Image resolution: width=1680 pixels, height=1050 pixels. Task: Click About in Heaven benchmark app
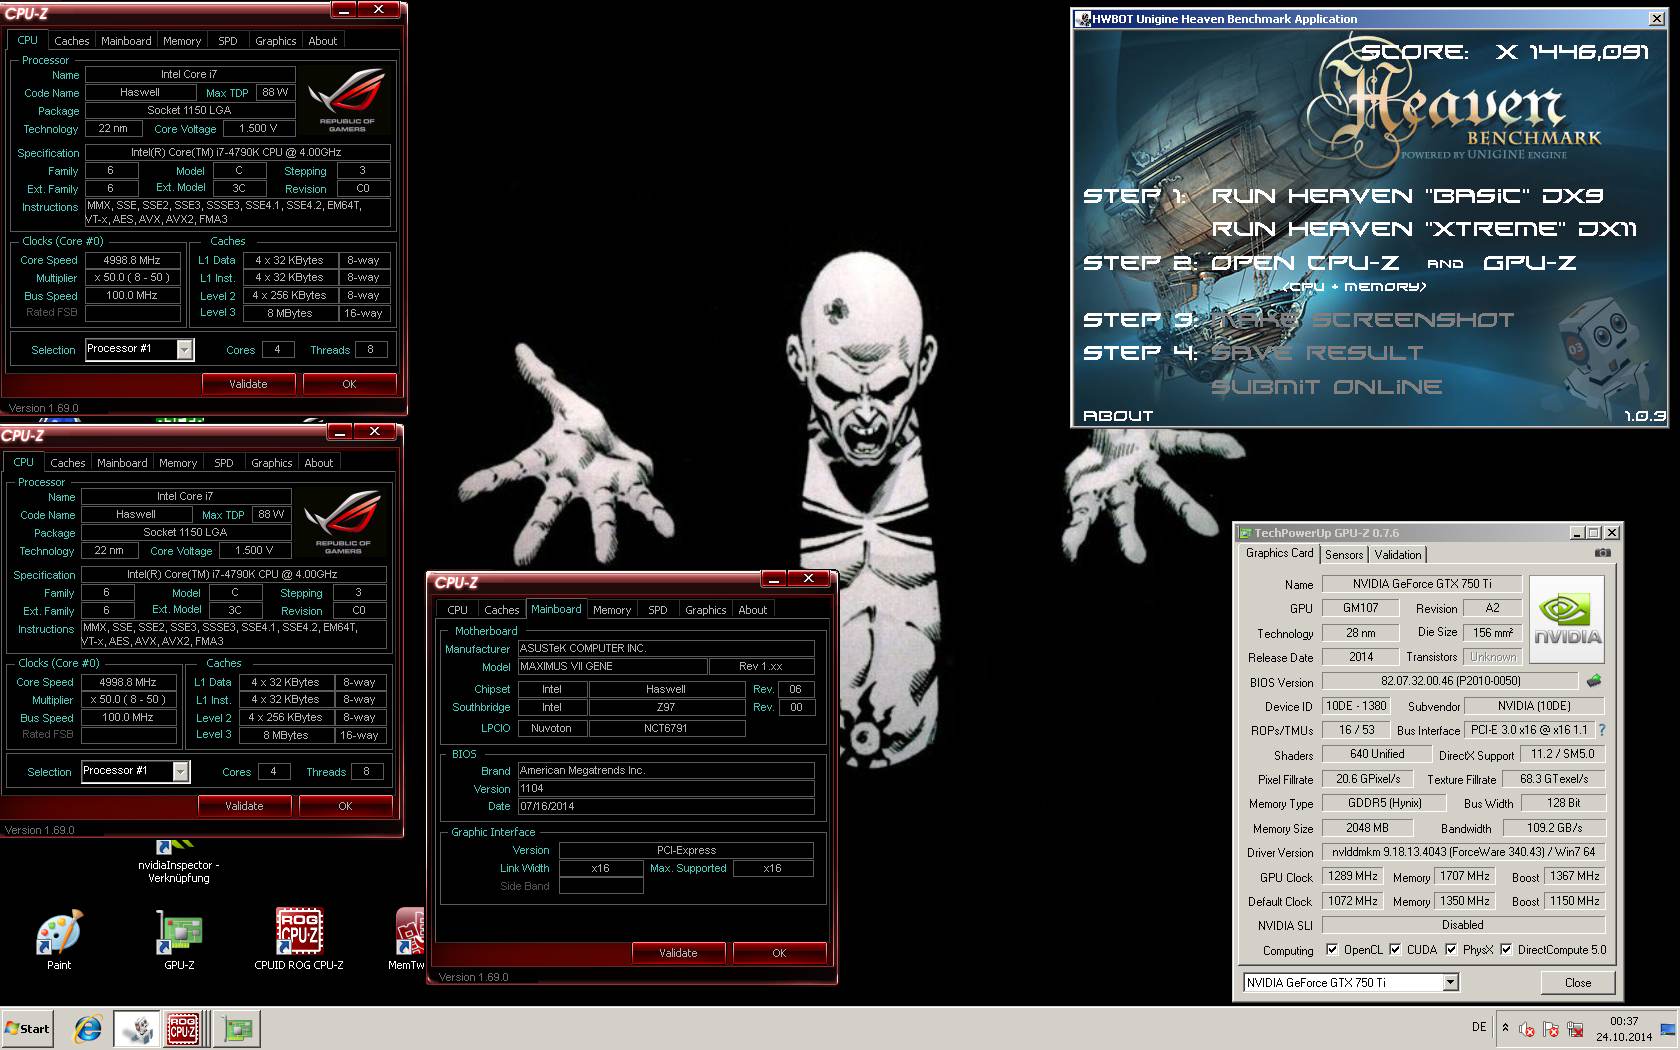point(1118,416)
